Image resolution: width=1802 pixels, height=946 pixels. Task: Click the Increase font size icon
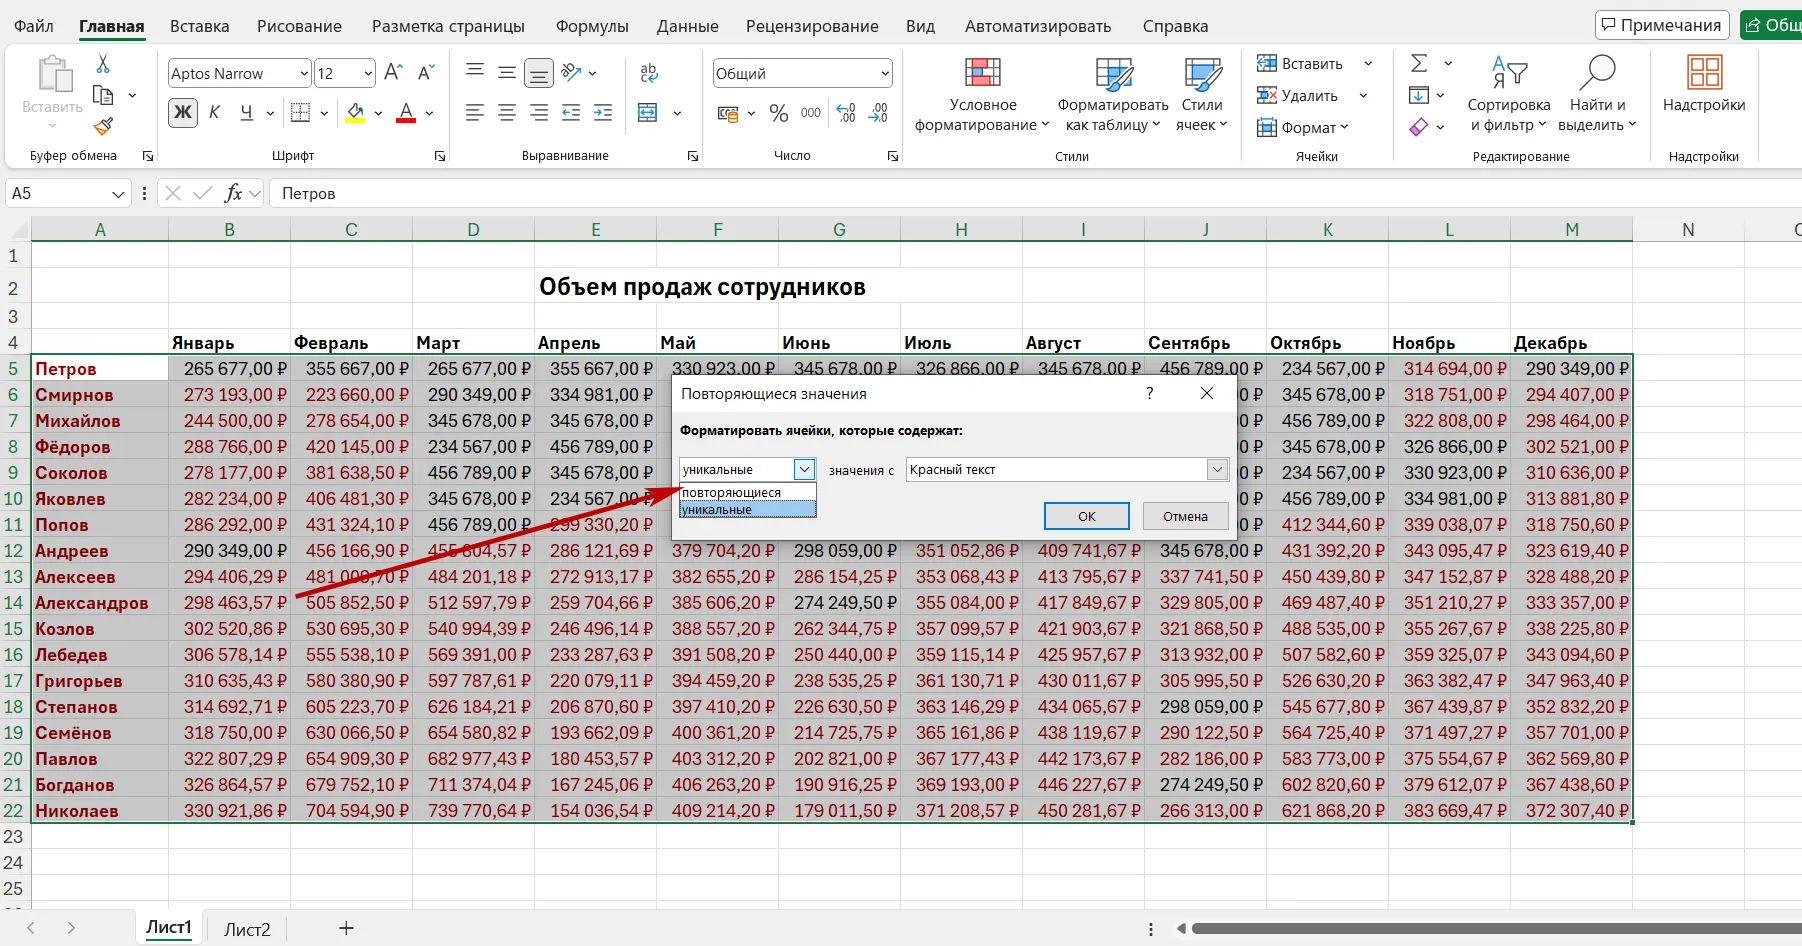coord(393,73)
